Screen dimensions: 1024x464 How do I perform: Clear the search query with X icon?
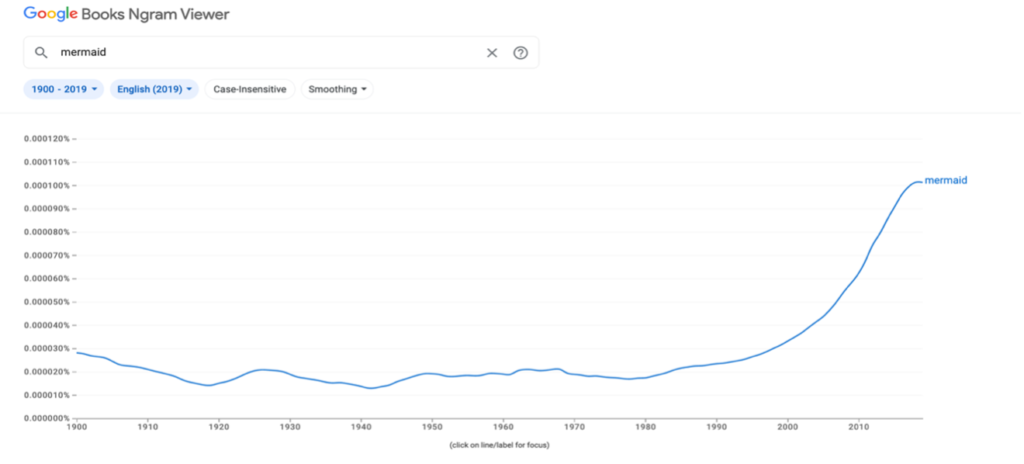point(492,53)
